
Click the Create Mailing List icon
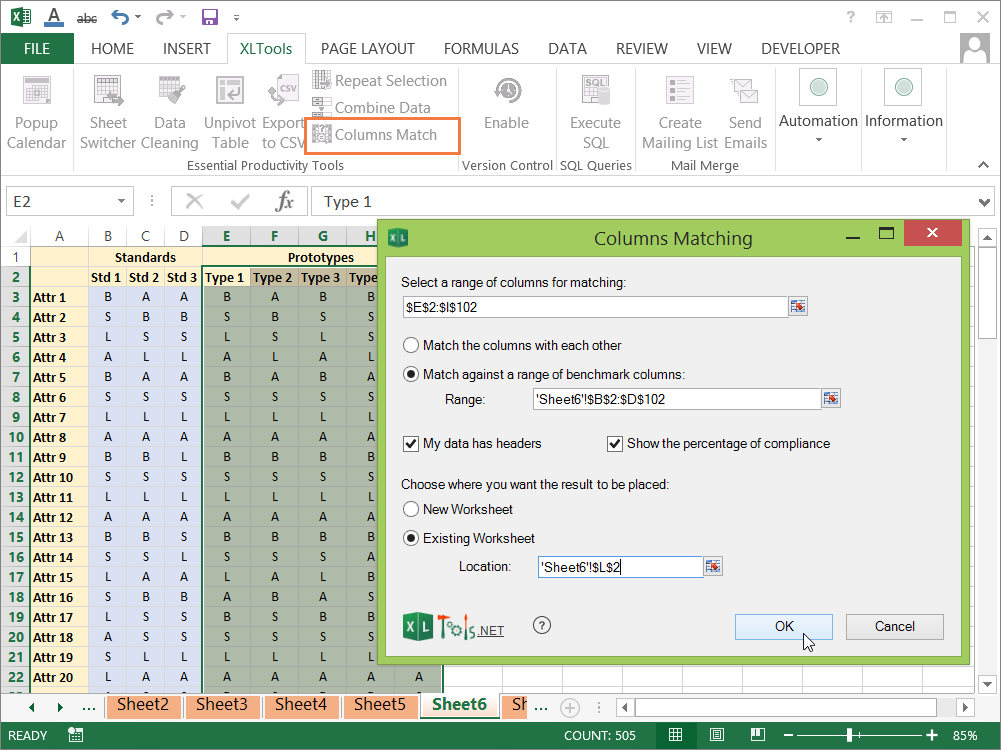679,110
